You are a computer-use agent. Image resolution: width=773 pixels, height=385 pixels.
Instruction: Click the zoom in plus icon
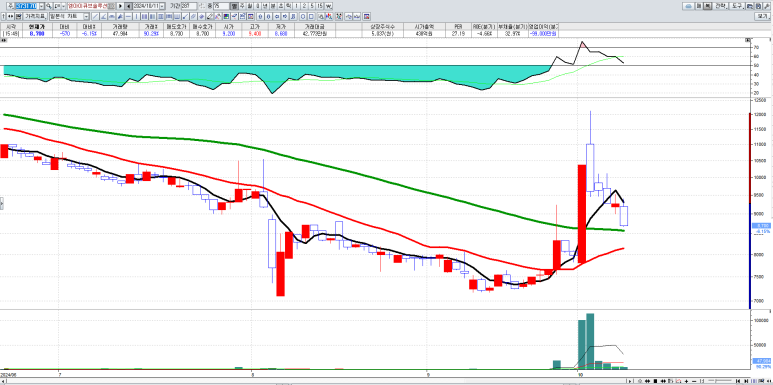(686, 381)
